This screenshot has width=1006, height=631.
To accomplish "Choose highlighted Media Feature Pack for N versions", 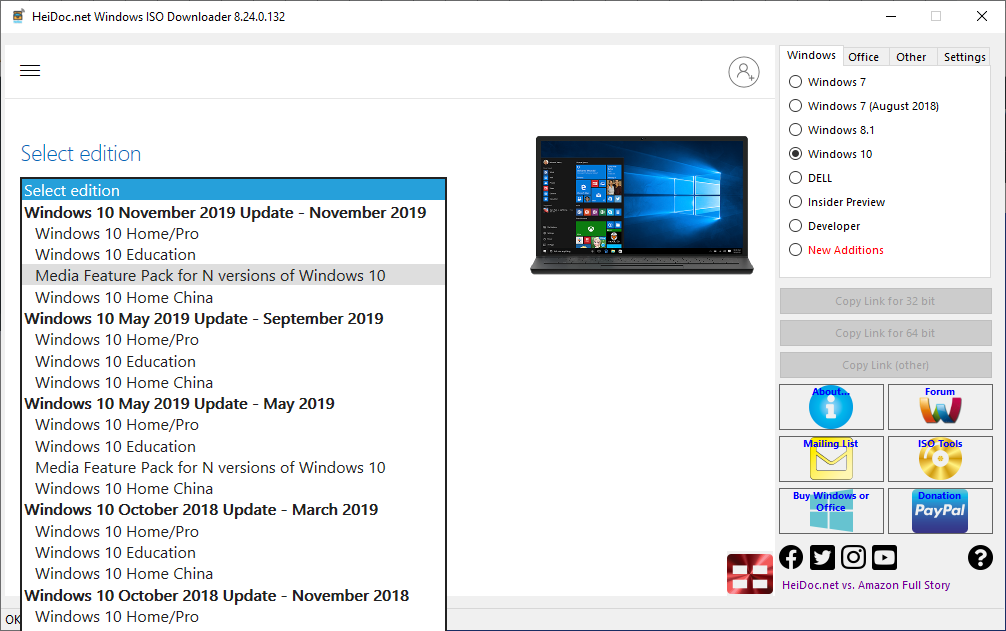I will (234, 276).
